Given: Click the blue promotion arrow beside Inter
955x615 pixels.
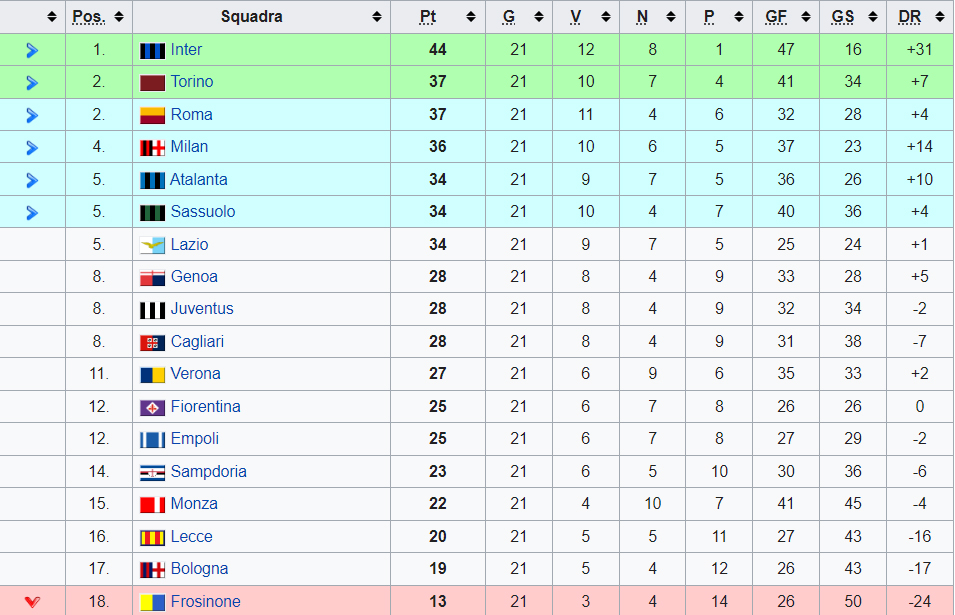Looking at the screenshot, I should (32, 51).
